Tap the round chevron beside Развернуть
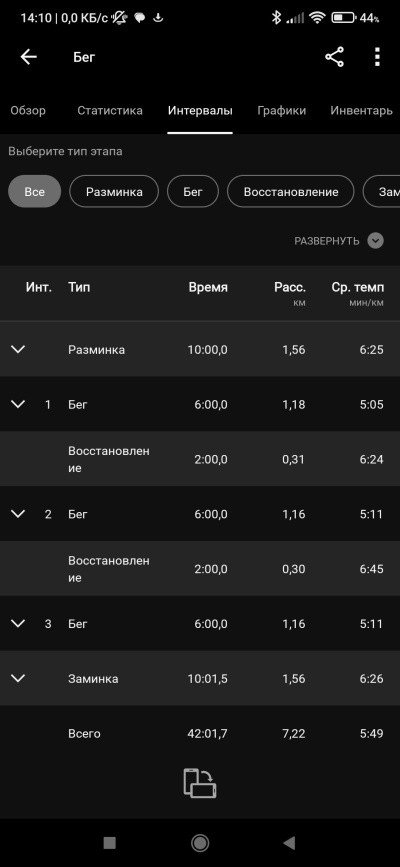Image resolution: width=400 pixels, height=867 pixels. [376, 241]
